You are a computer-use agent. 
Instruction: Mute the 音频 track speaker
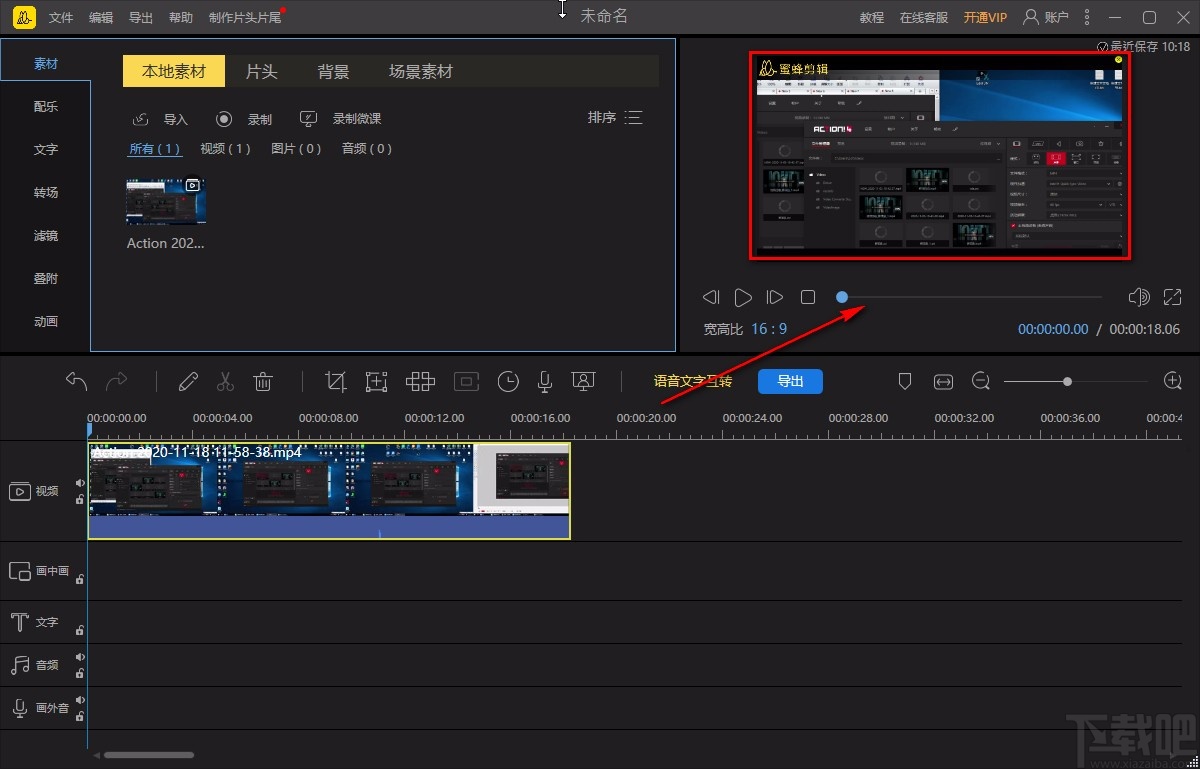pyautogui.click(x=80, y=657)
